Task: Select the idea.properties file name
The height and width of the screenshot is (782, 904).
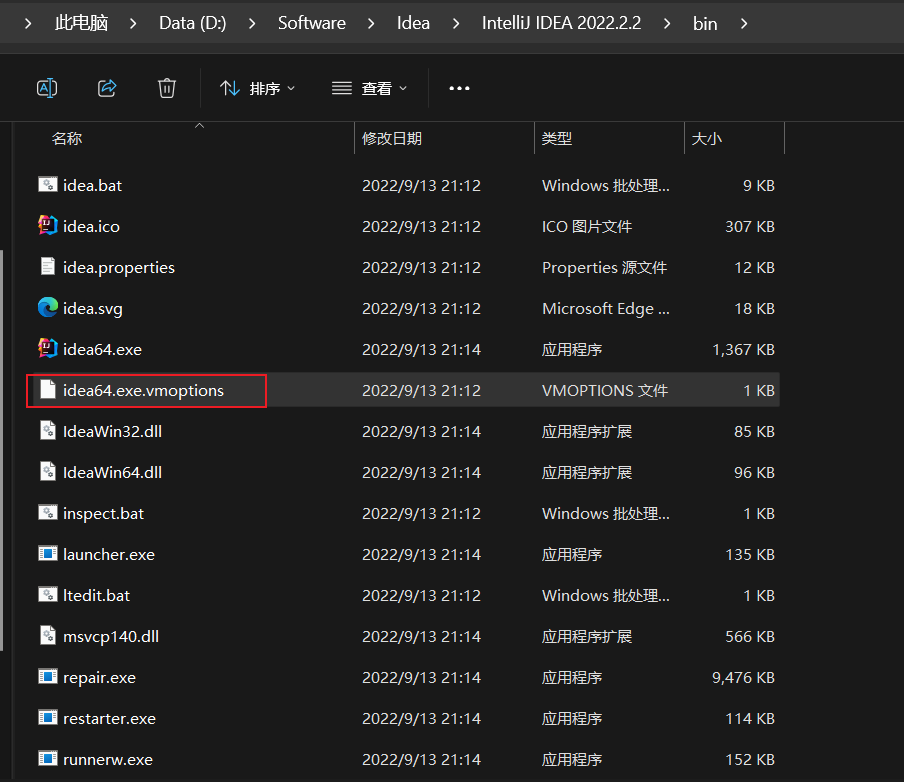Action: tap(119, 268)
